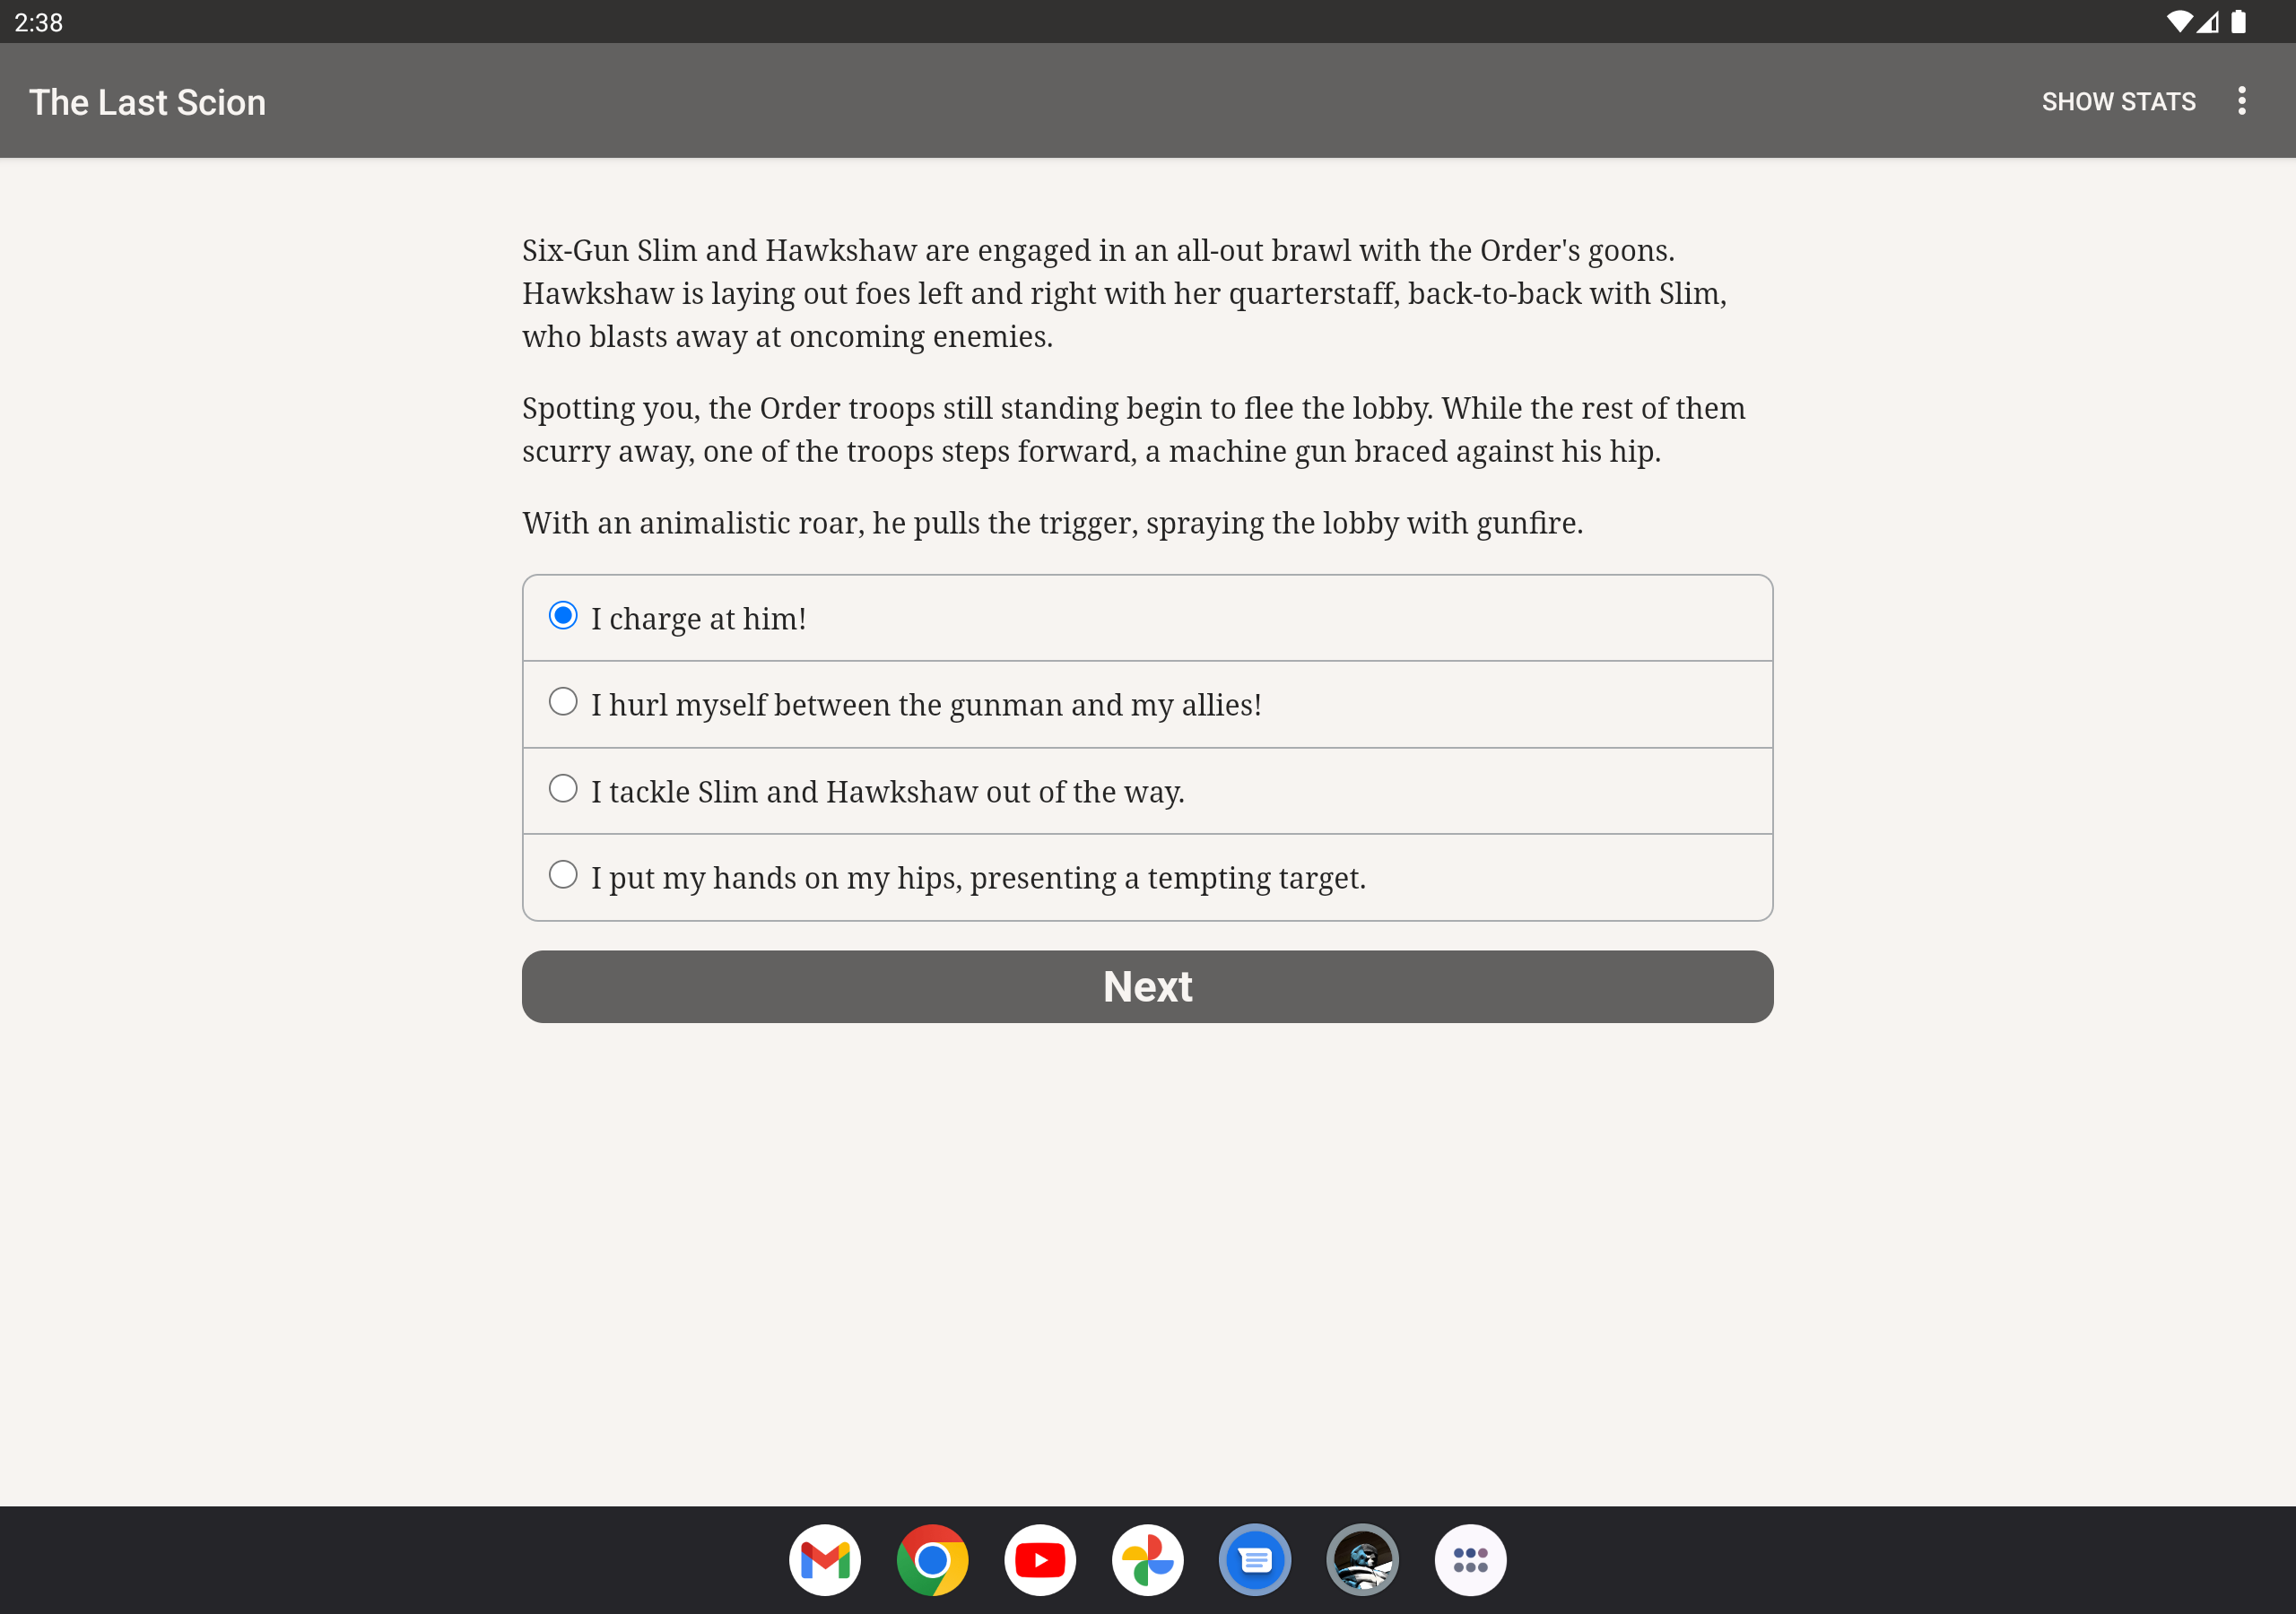Image resolution: width=2296 pixels, height=1614 pixels.
Task: Launch Chrome from the dock
Action: click(x=932, y=1559)
